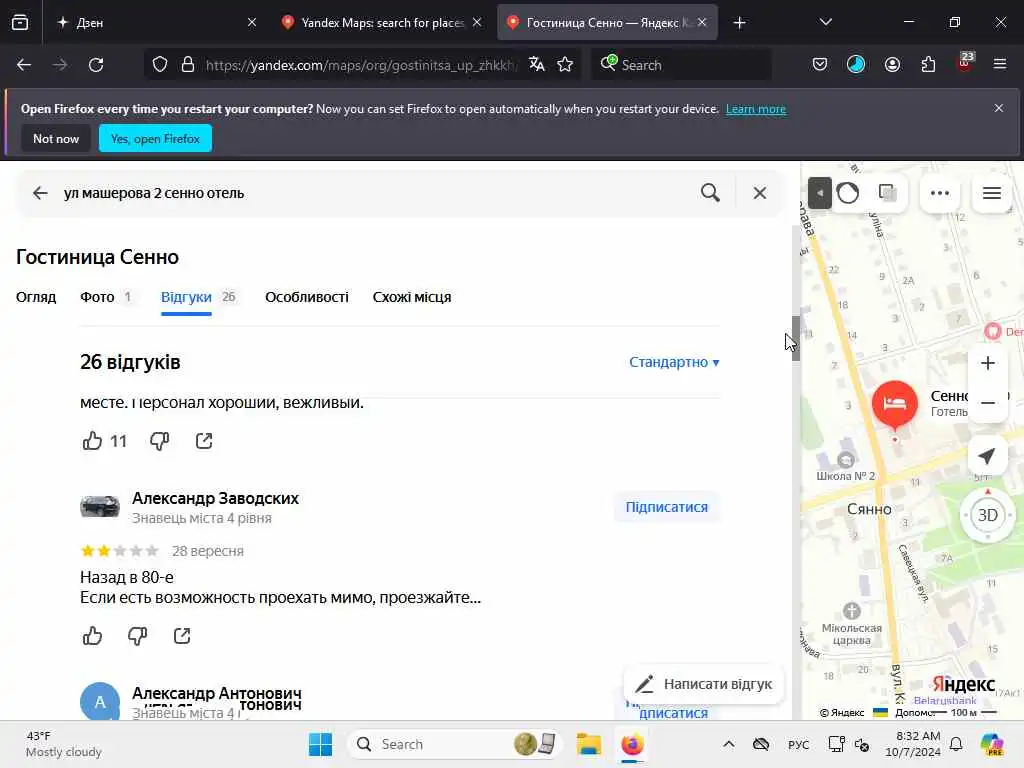The image size is (1024, 768).
Task: Click Not now in the Firefox notification
Action: (56, 138)
